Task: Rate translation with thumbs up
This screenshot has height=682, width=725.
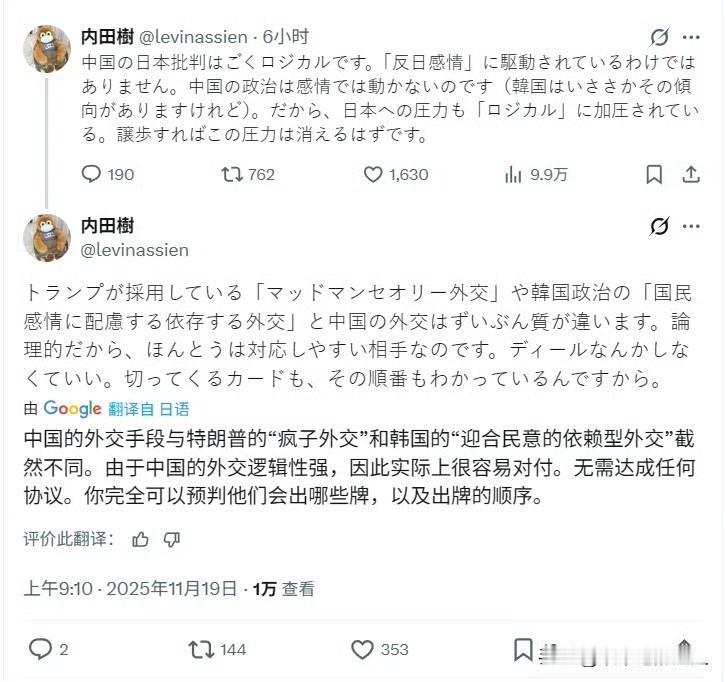Action: 140,539
